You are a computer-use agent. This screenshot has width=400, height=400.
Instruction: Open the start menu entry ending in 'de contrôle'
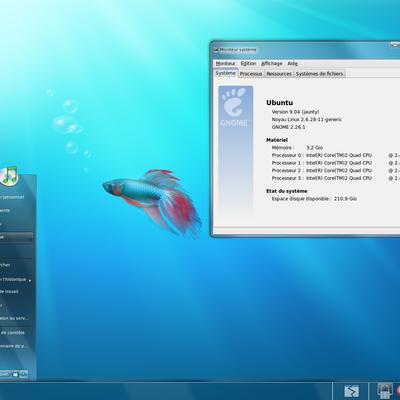click(x=12, y=333)
